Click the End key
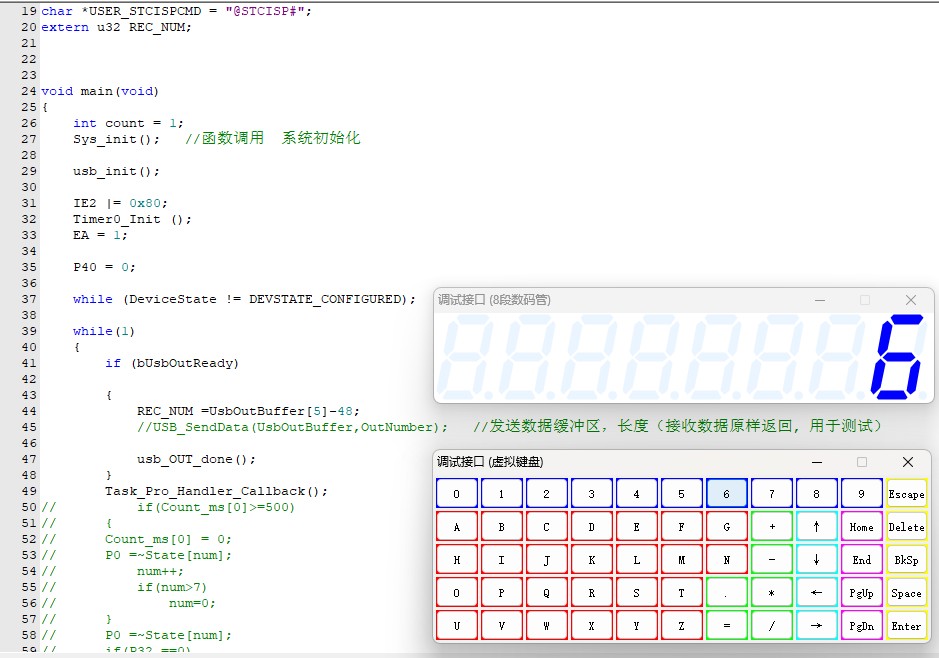The image size is (939, 658). [861, 560]
